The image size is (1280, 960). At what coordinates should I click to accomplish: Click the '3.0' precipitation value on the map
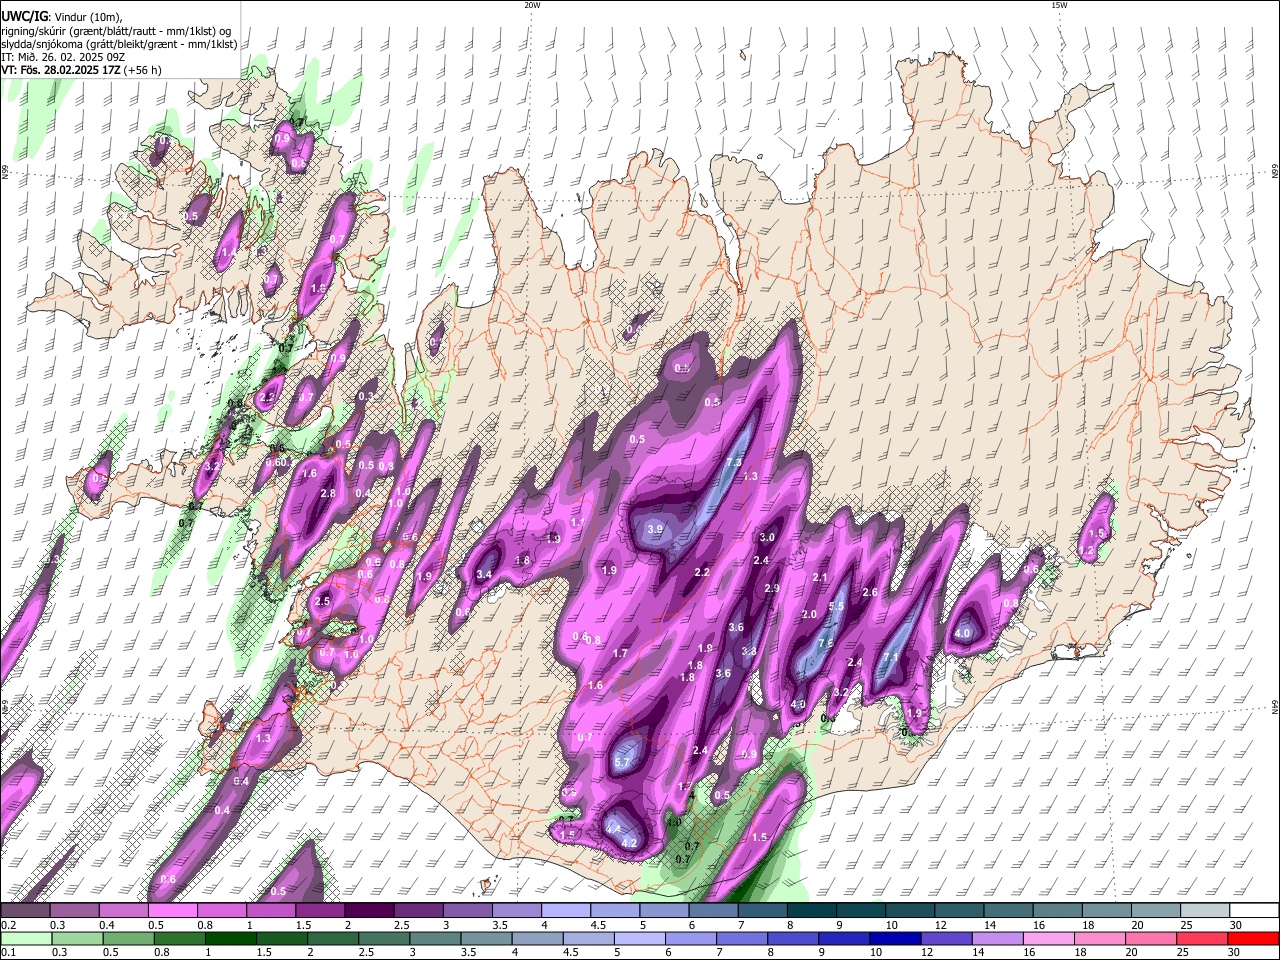pyautogui.click(x=767, y=537)
